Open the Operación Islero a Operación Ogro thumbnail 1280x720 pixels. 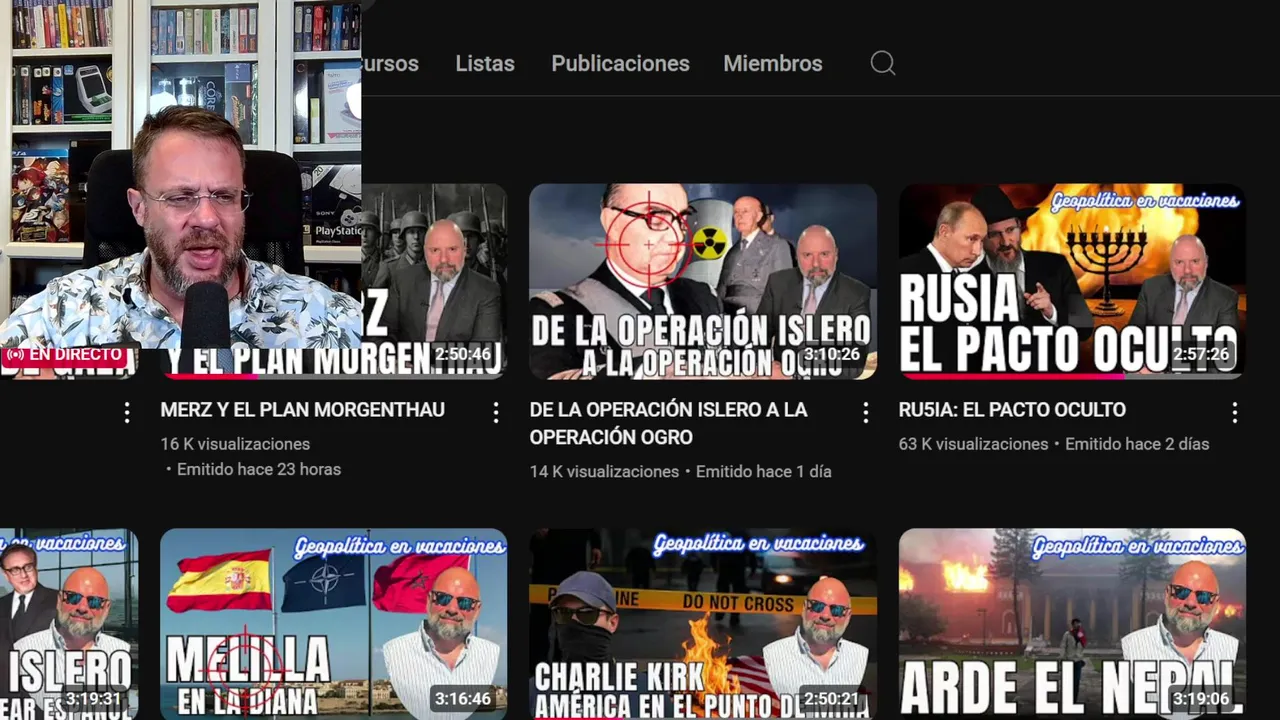coord(703,281)
